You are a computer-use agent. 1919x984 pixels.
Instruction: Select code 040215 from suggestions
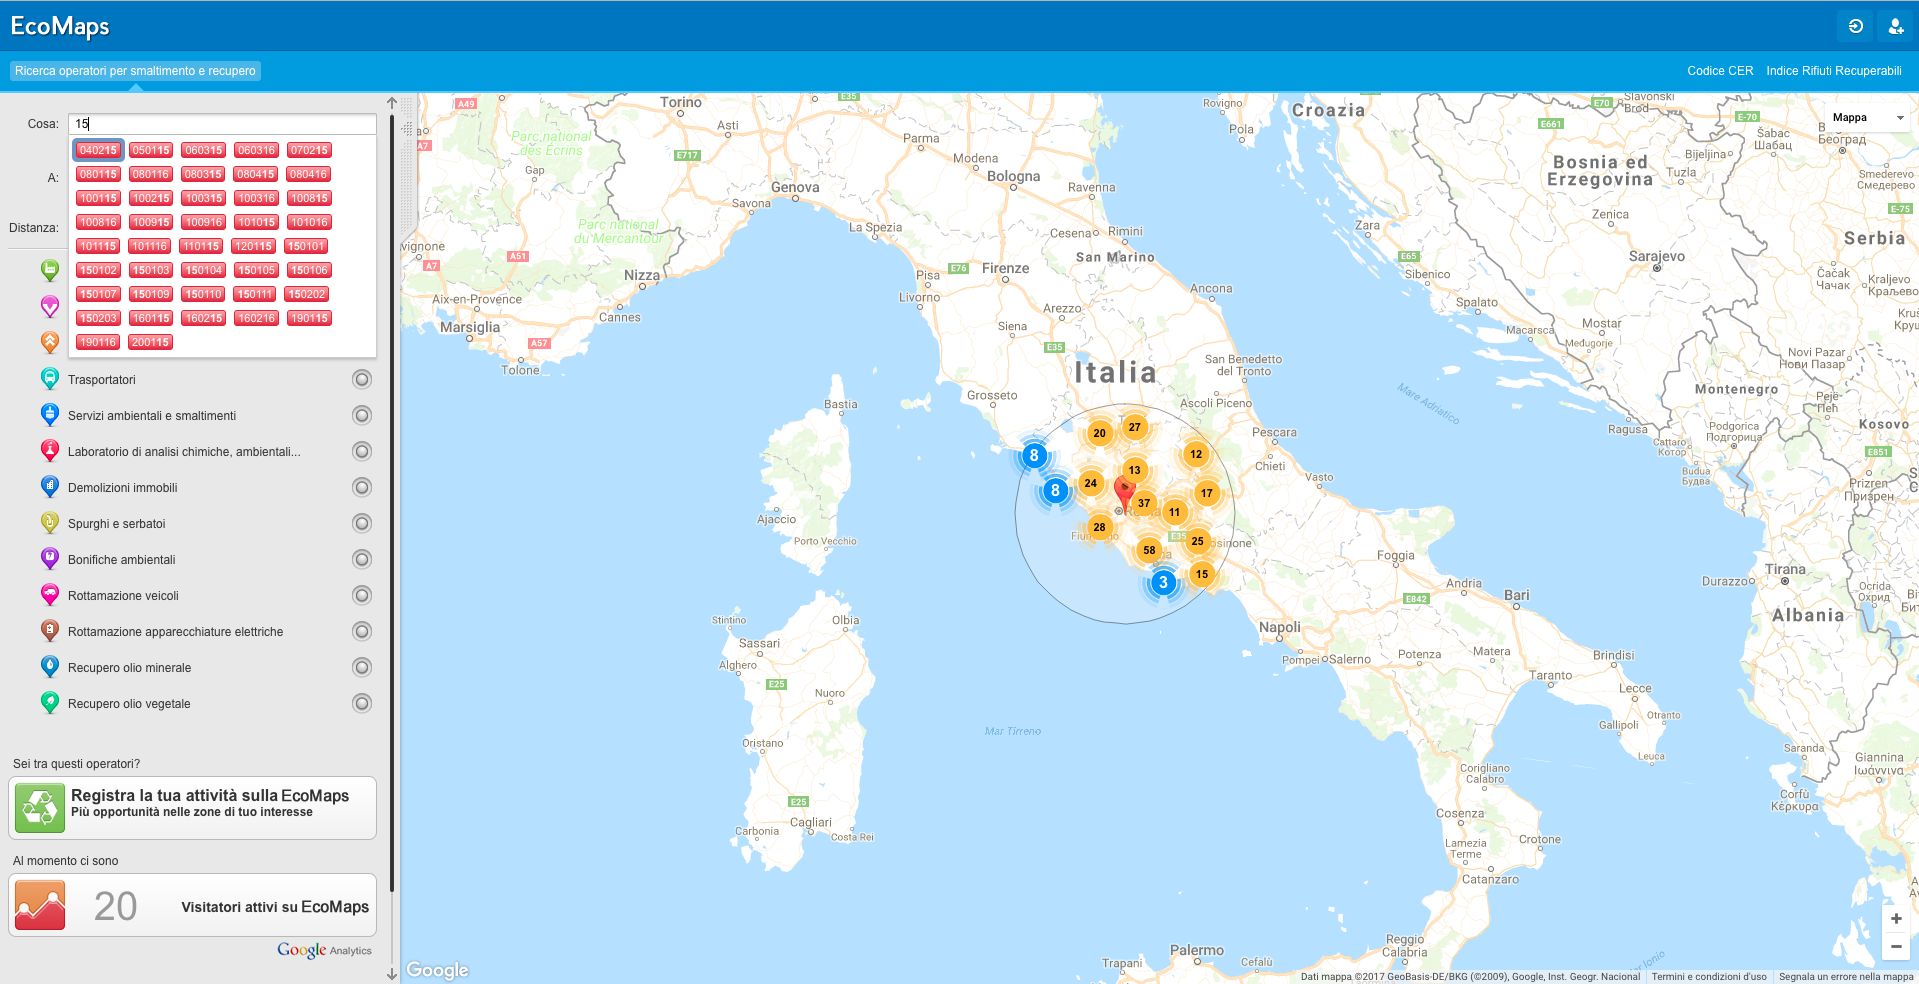[x=98, y=150]
